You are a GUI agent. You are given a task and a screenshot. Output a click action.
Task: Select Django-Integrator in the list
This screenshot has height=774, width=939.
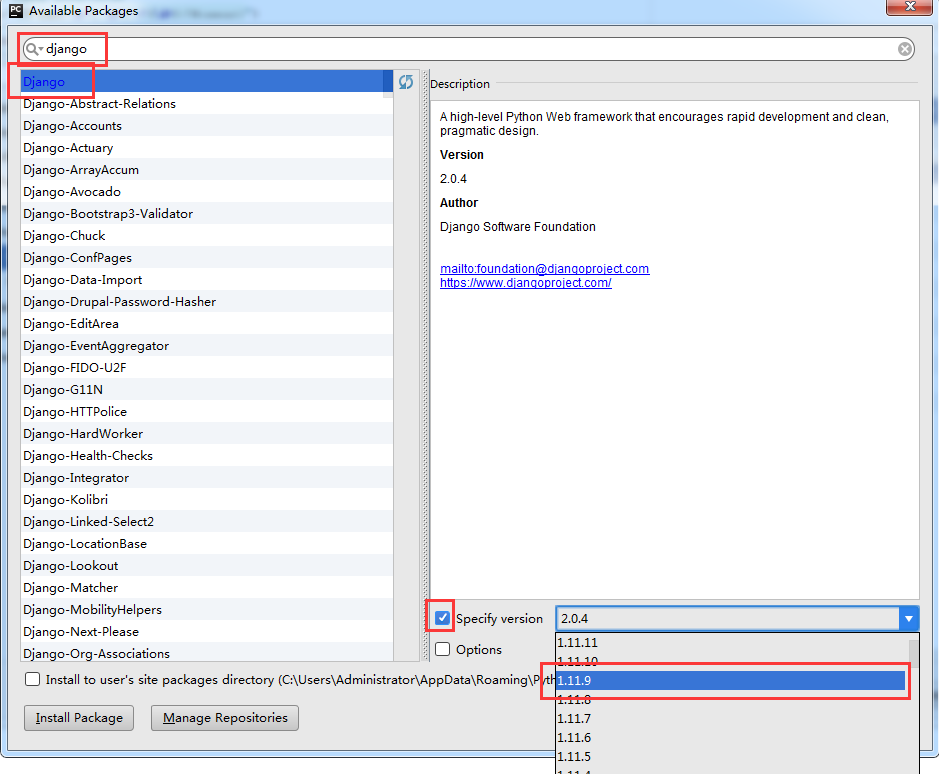(x=207, y=477)
